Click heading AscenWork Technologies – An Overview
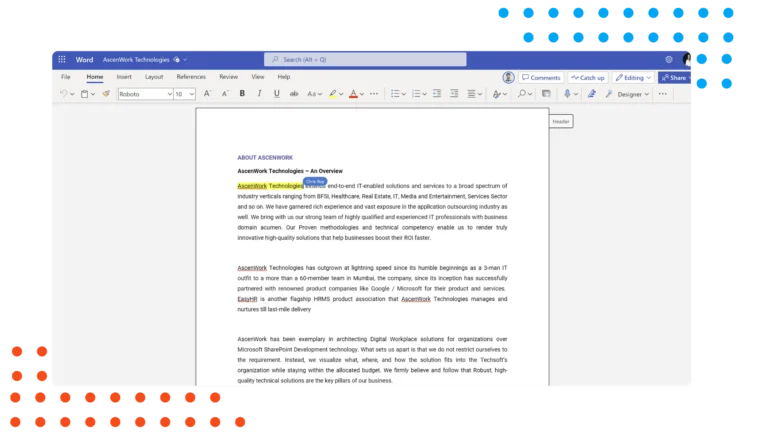The width and height of the screenshot is (768, 432). pyautogui.click(x=290, y=171)
